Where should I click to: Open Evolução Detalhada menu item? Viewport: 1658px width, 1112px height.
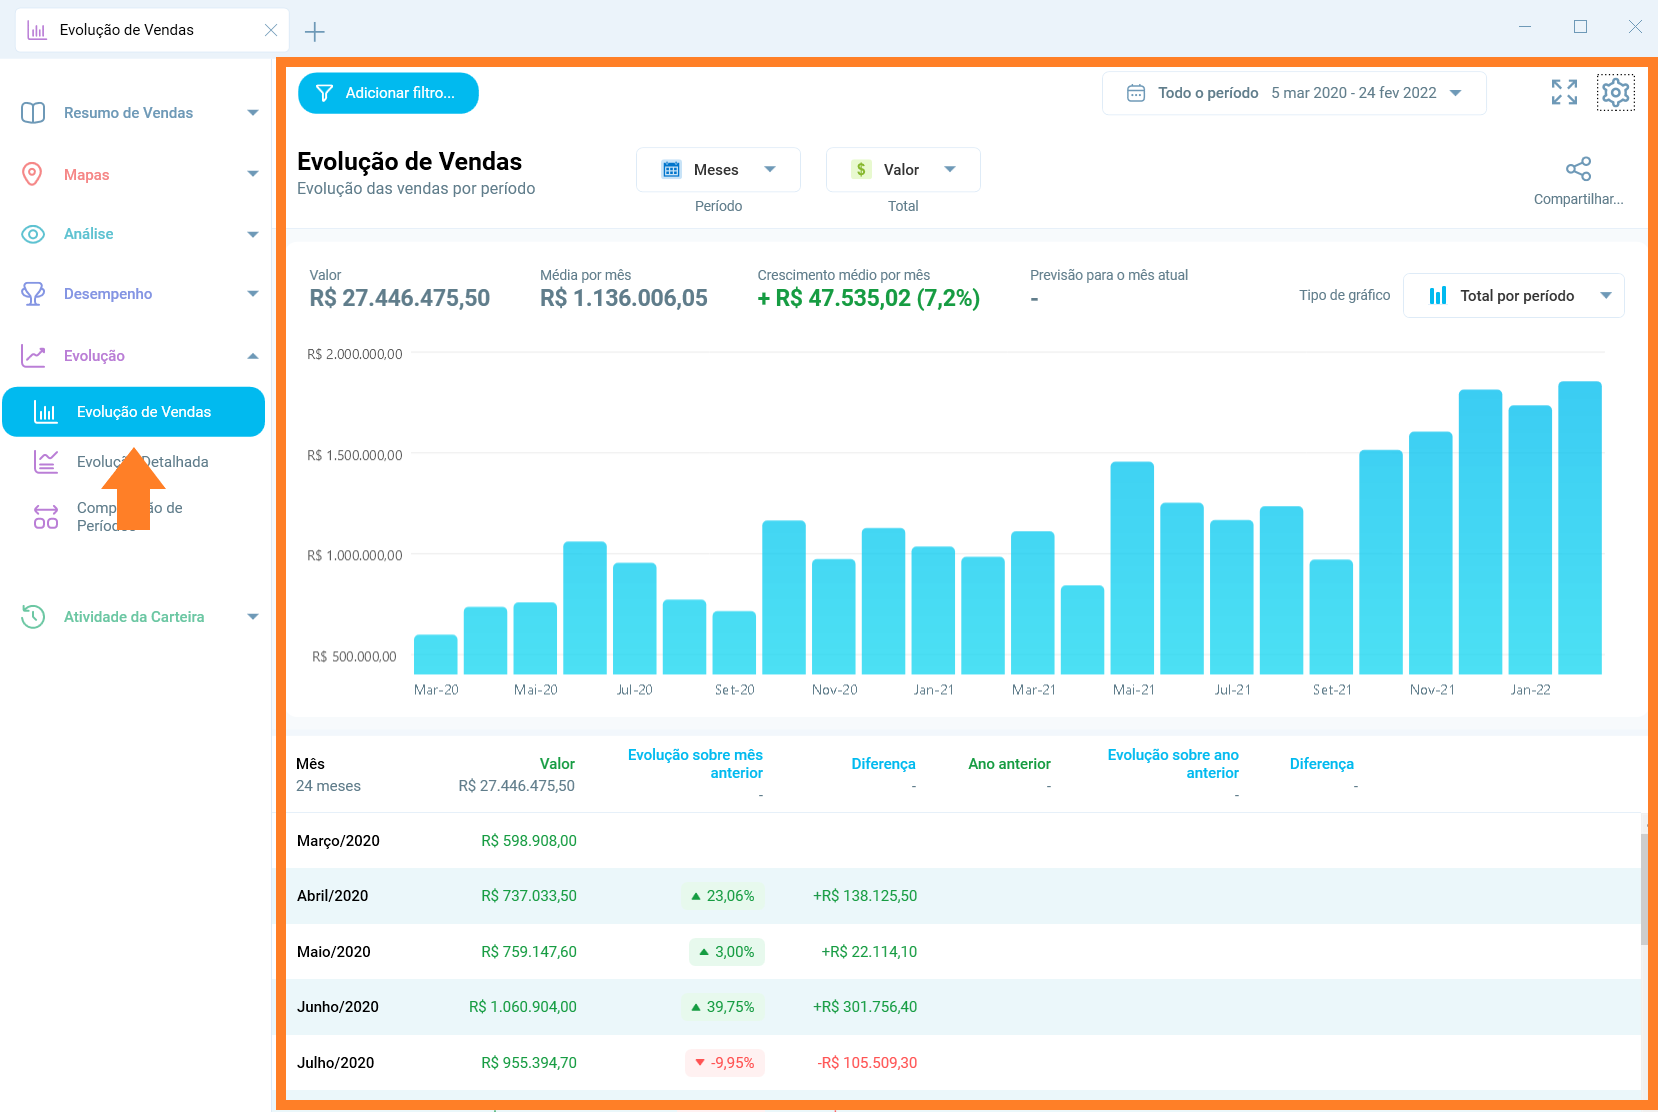[x=143, y=461]
